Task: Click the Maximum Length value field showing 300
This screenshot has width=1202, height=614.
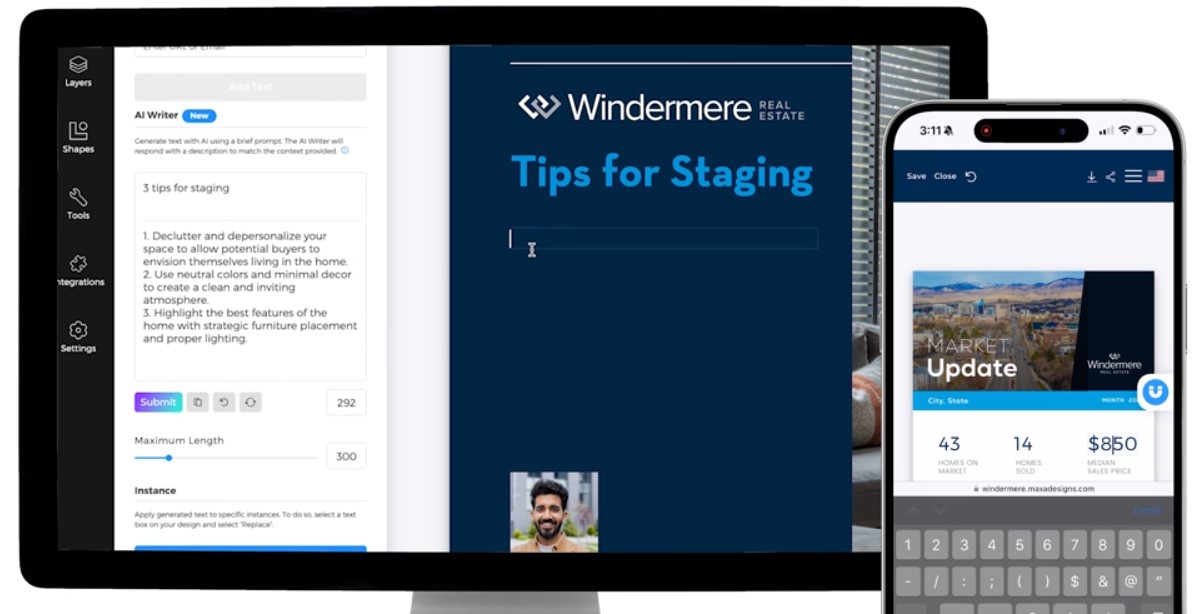Action: click(346, 456)
